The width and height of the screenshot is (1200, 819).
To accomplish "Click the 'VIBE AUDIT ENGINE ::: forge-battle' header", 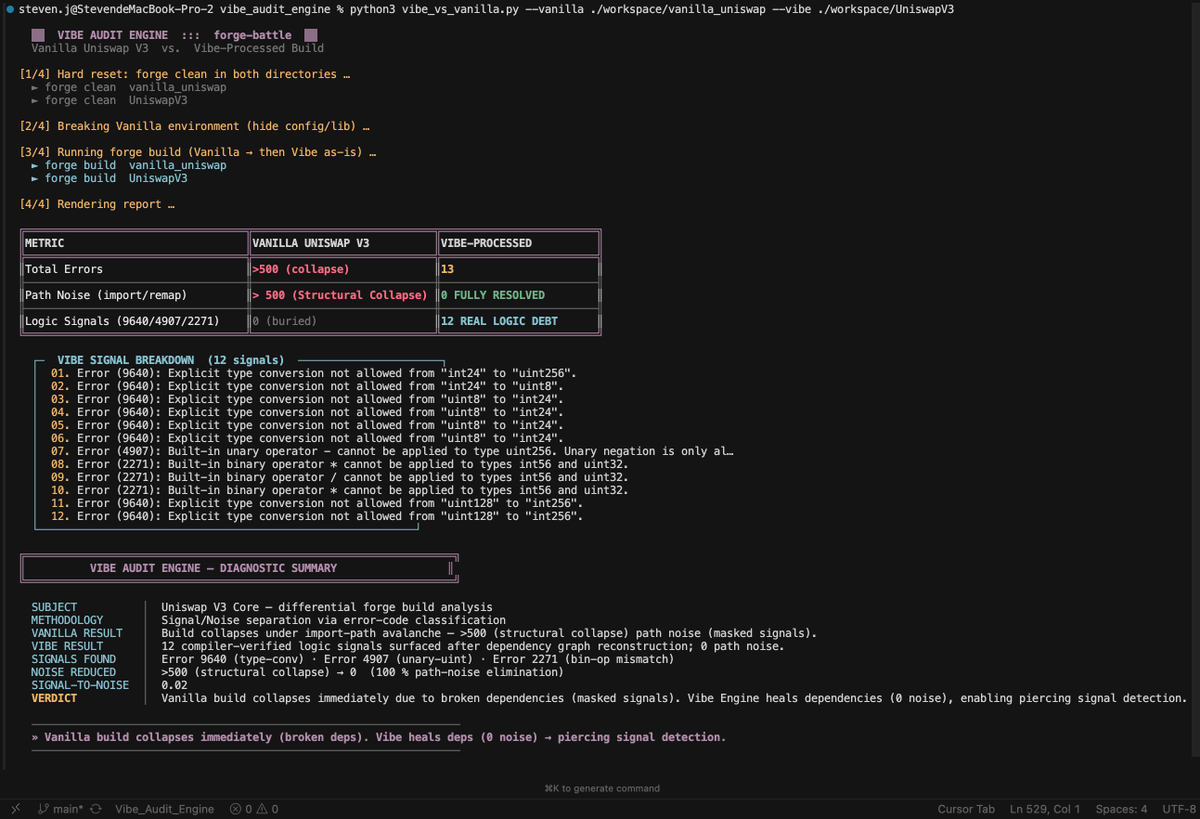I will [175, 35].
